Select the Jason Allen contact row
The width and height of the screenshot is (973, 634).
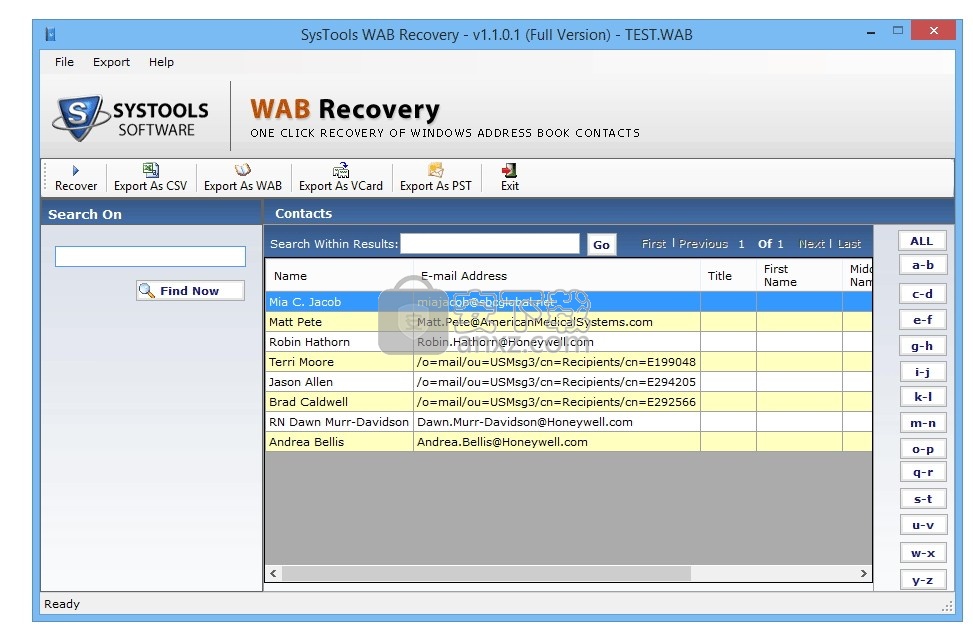[x=568, y=382]
